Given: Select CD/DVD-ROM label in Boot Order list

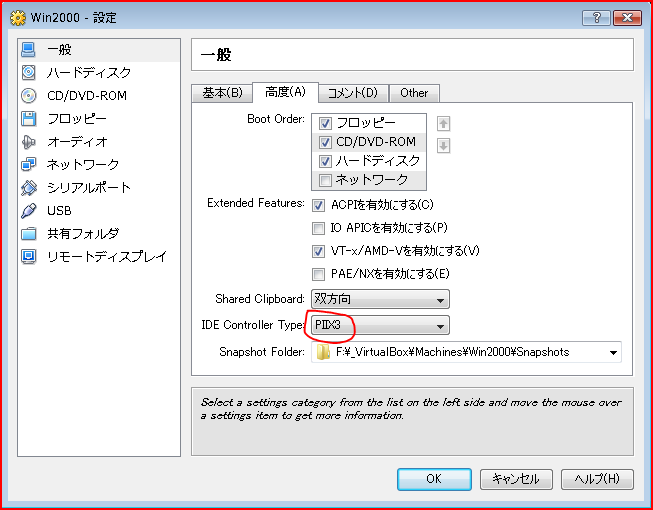Looking at the screenshot, I should point(376,142).
